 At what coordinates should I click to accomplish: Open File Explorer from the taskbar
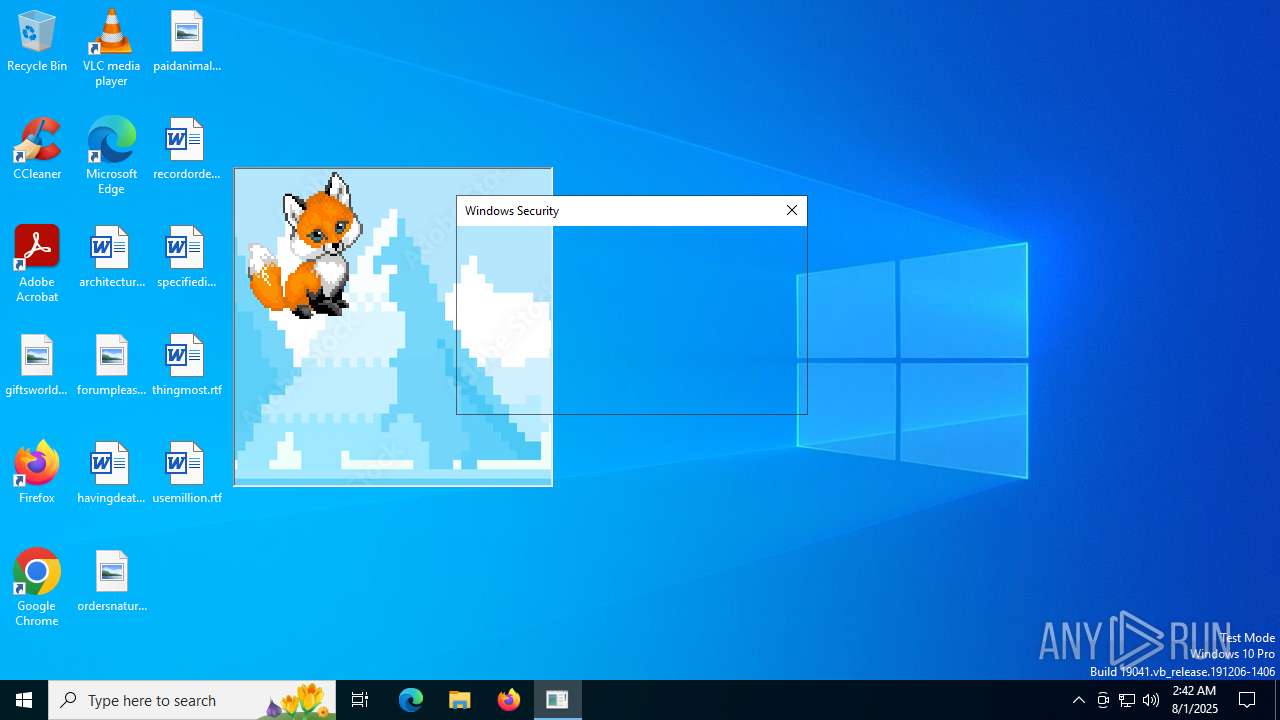[x=460, y=700]
